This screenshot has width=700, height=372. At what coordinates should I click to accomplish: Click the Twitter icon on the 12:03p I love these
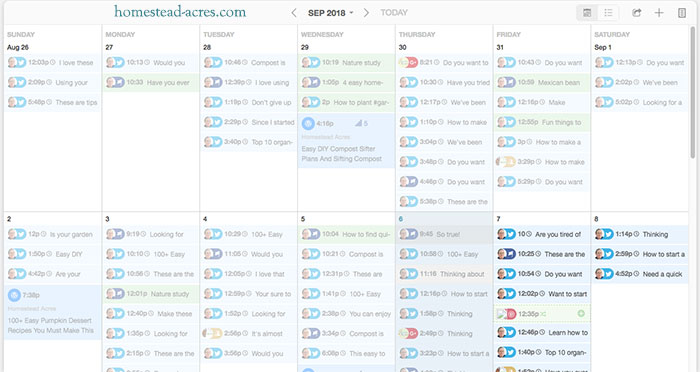[21, 63]
